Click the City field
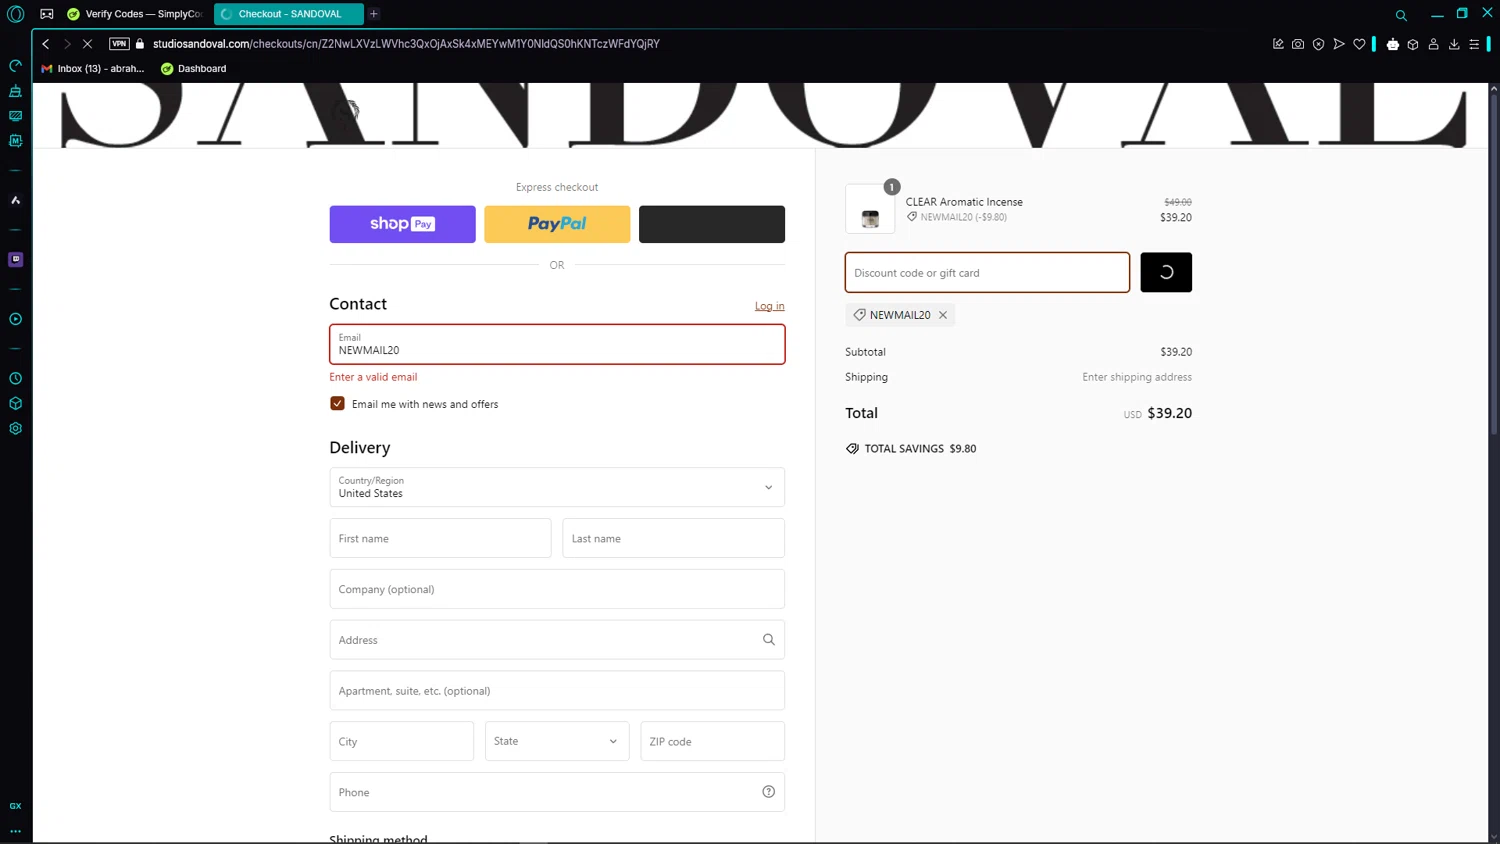The height and width of the screenshot is (844, 1500). 402,741
